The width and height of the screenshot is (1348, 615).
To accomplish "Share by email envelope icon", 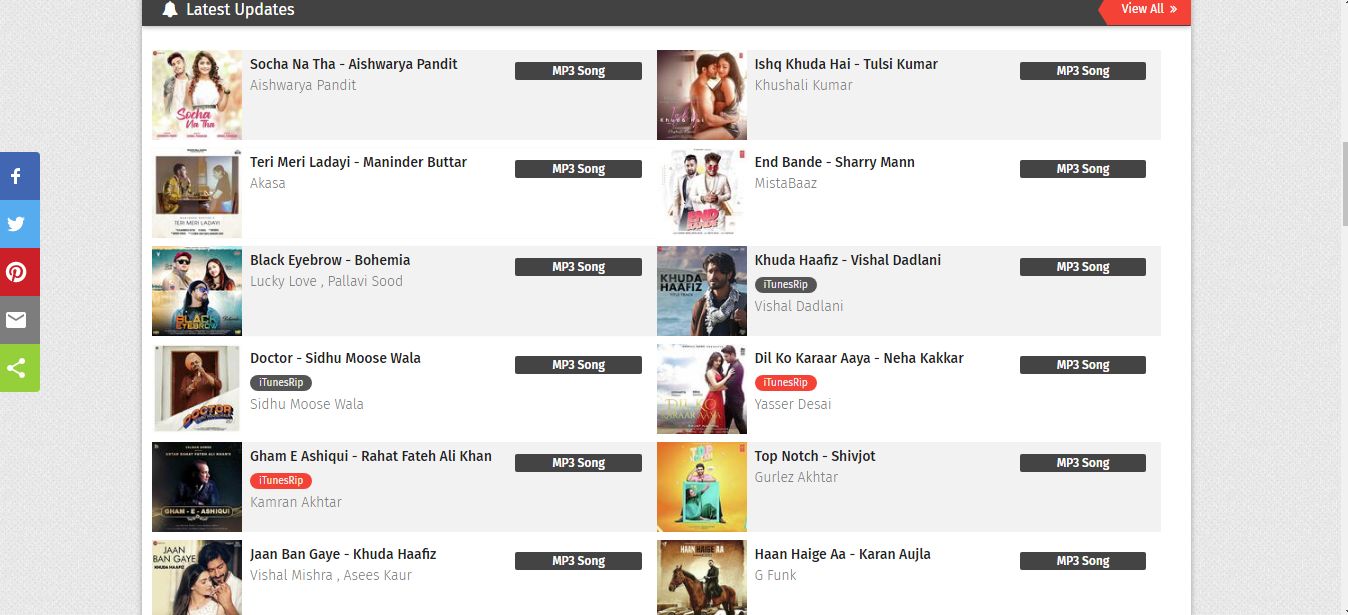I will coord(18,320).
